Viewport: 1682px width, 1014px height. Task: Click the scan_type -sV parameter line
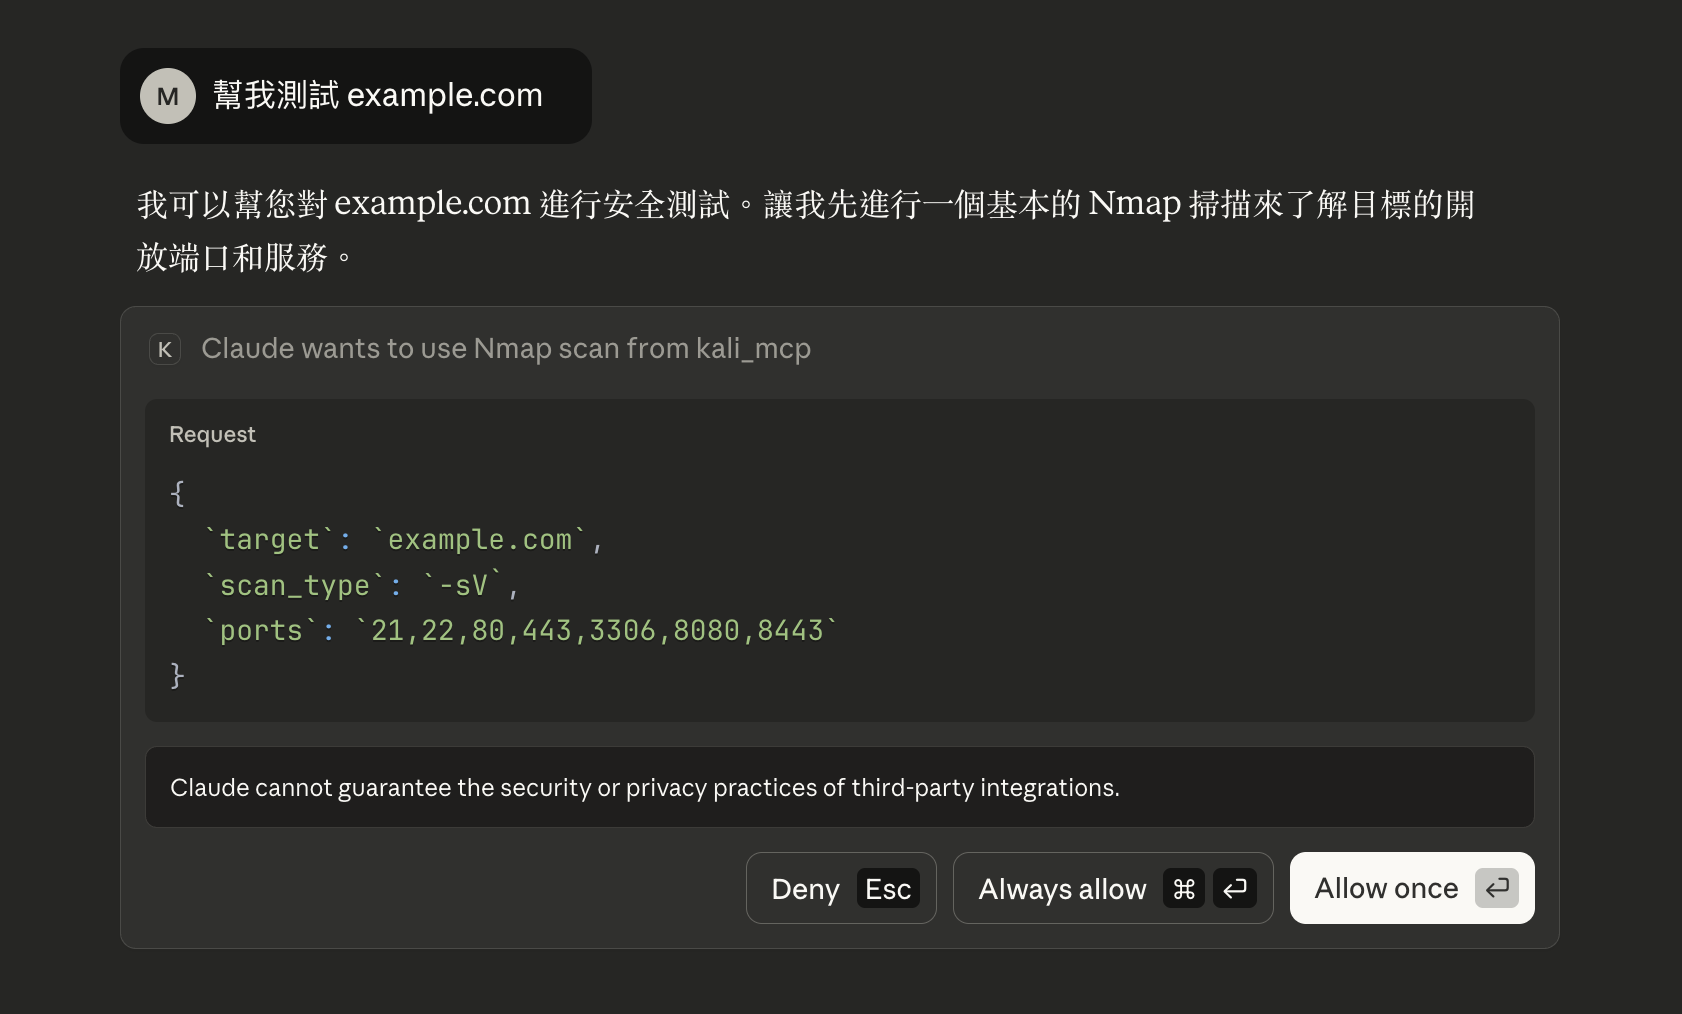pyautogui.click(x=360, y=586)
